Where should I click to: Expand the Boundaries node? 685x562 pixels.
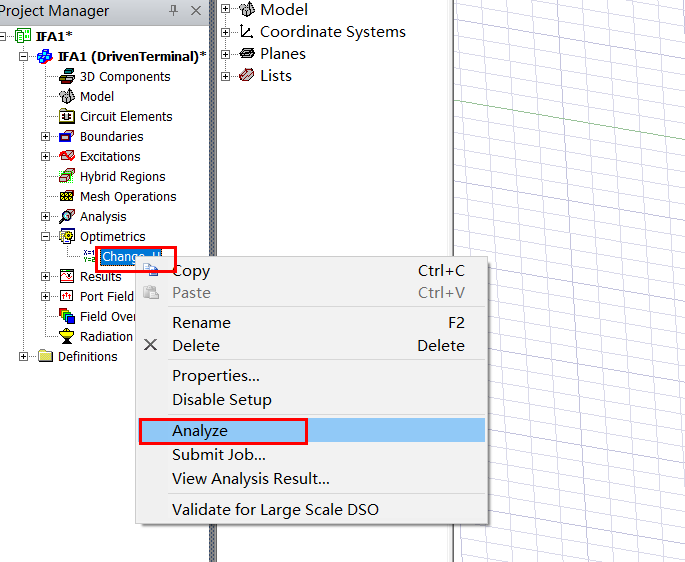tap(45, 136)
